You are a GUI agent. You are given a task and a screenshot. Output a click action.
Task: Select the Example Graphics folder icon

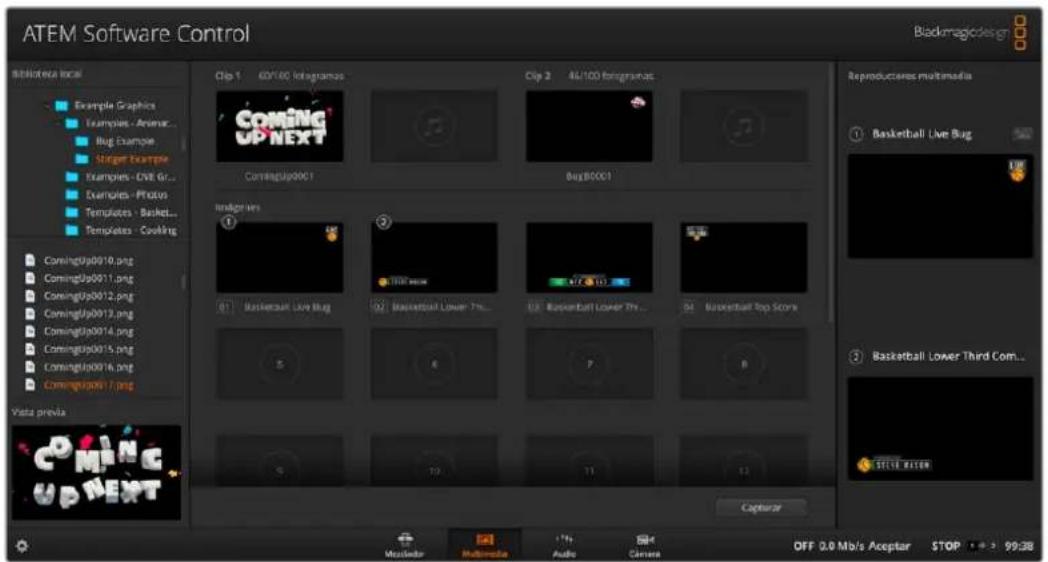pos(61,106)
